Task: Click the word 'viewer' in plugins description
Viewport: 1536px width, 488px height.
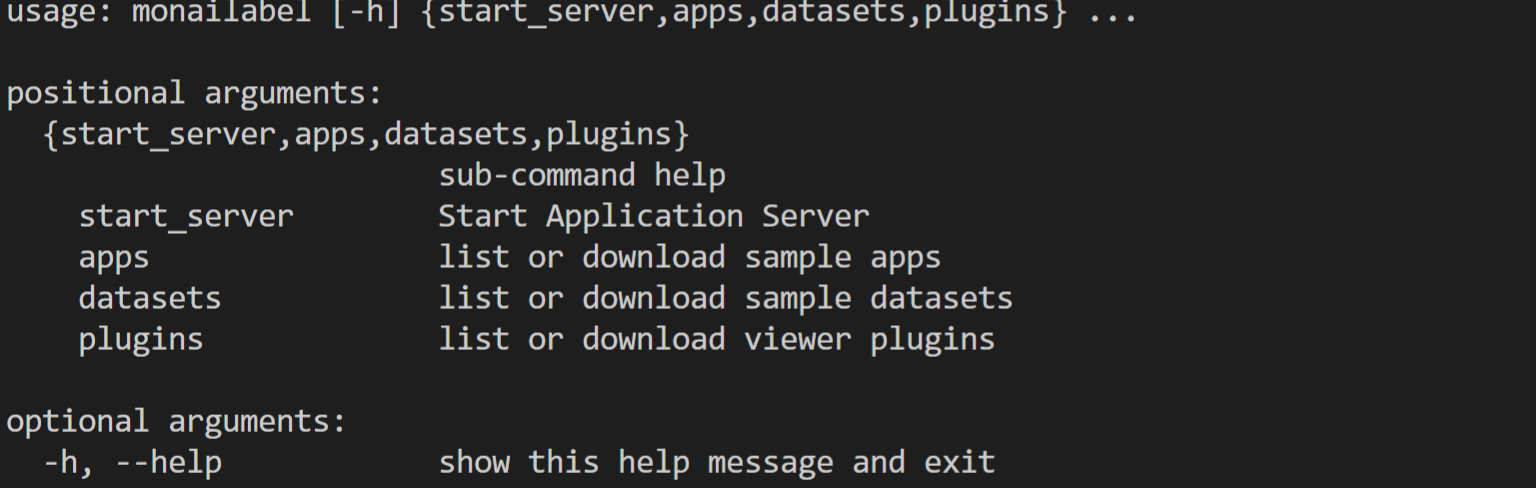Action: tap(798, 339)
